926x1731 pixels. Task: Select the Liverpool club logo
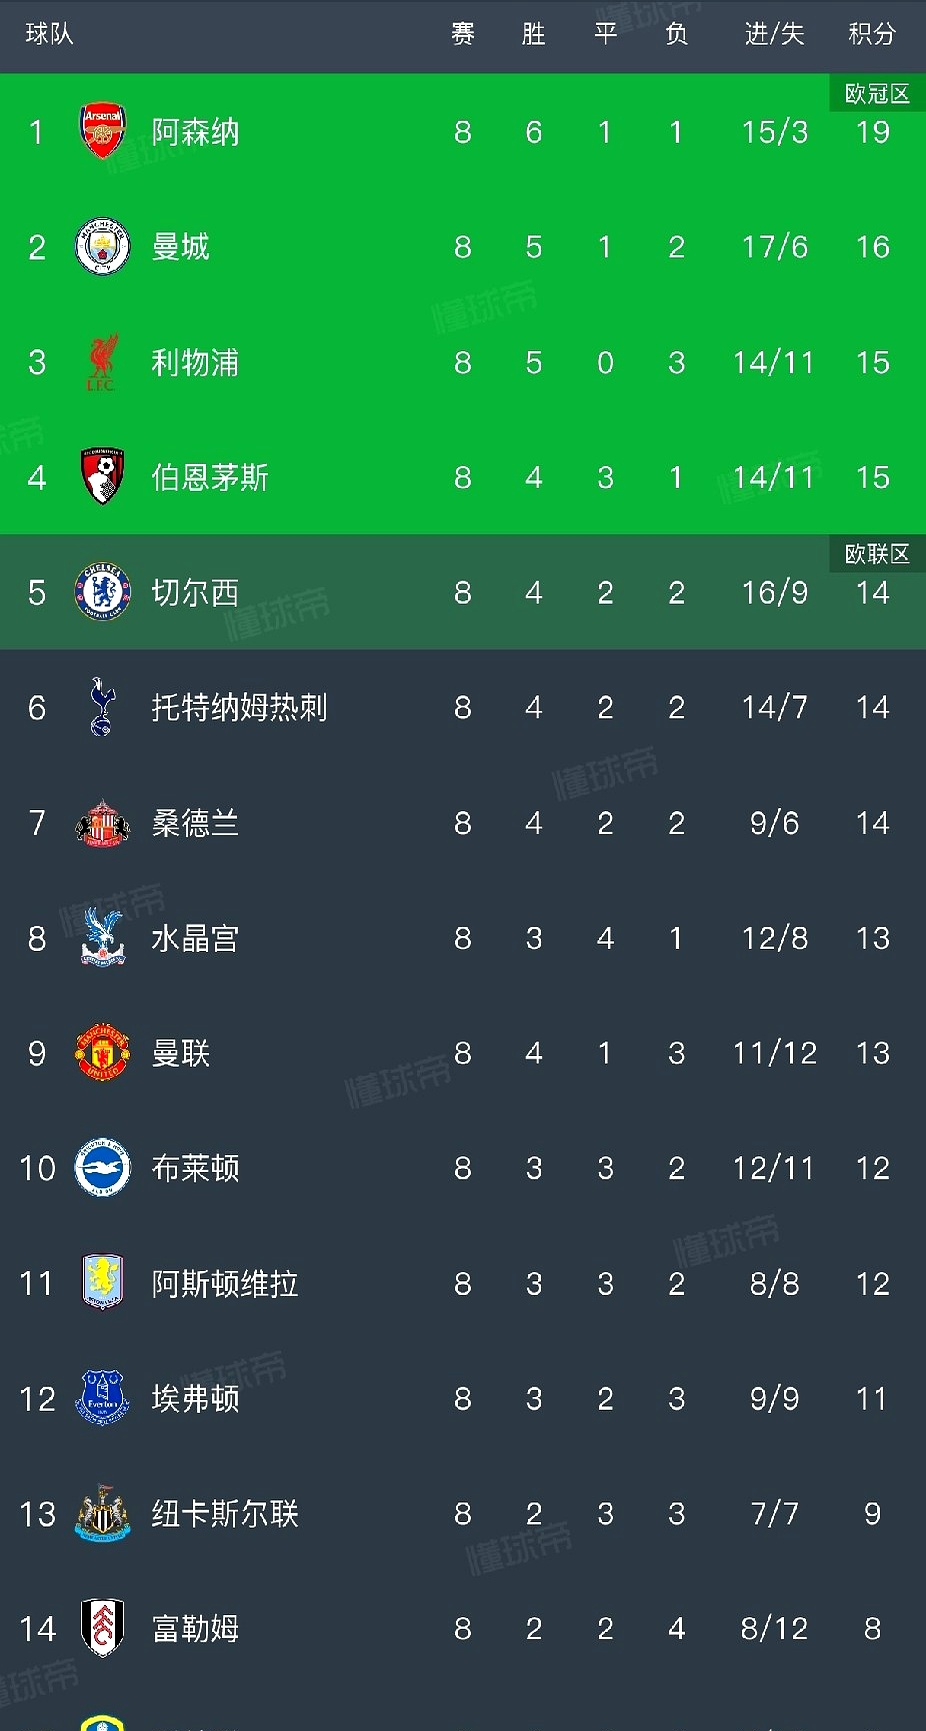[102, 362]
